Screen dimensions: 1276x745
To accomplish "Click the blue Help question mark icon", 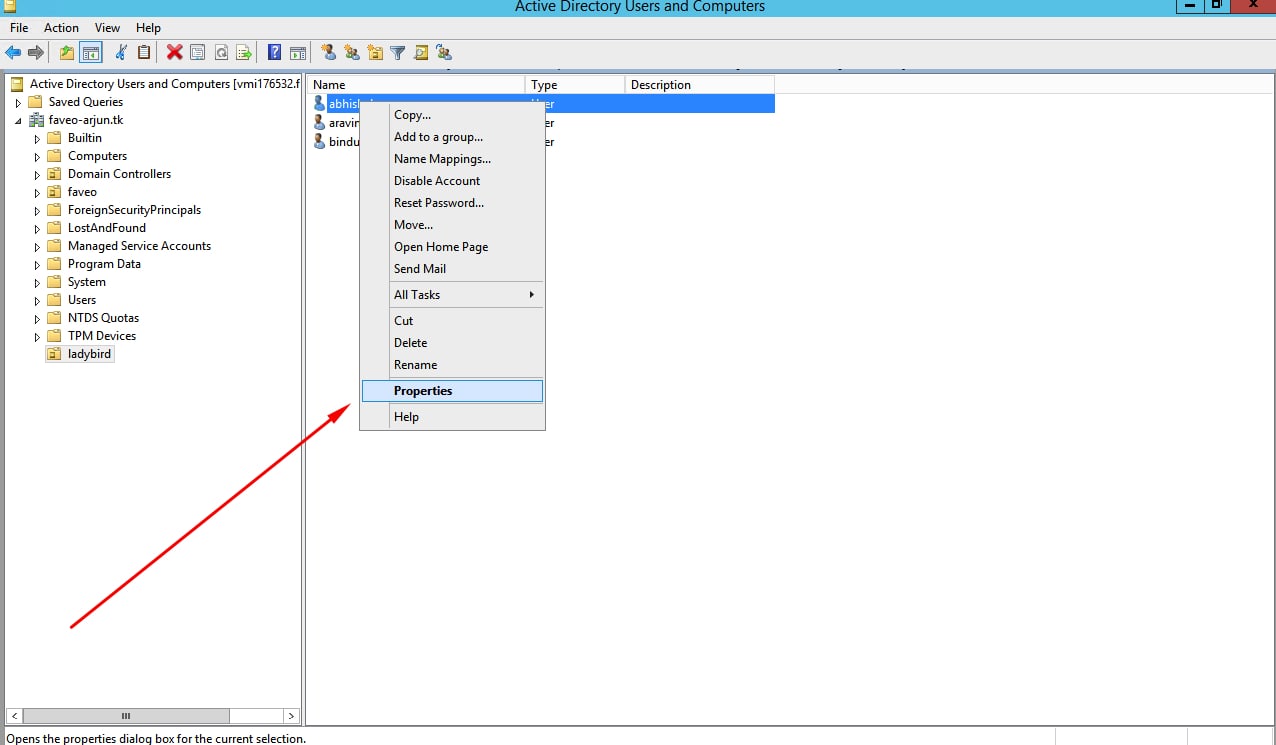I will [274, 53].
